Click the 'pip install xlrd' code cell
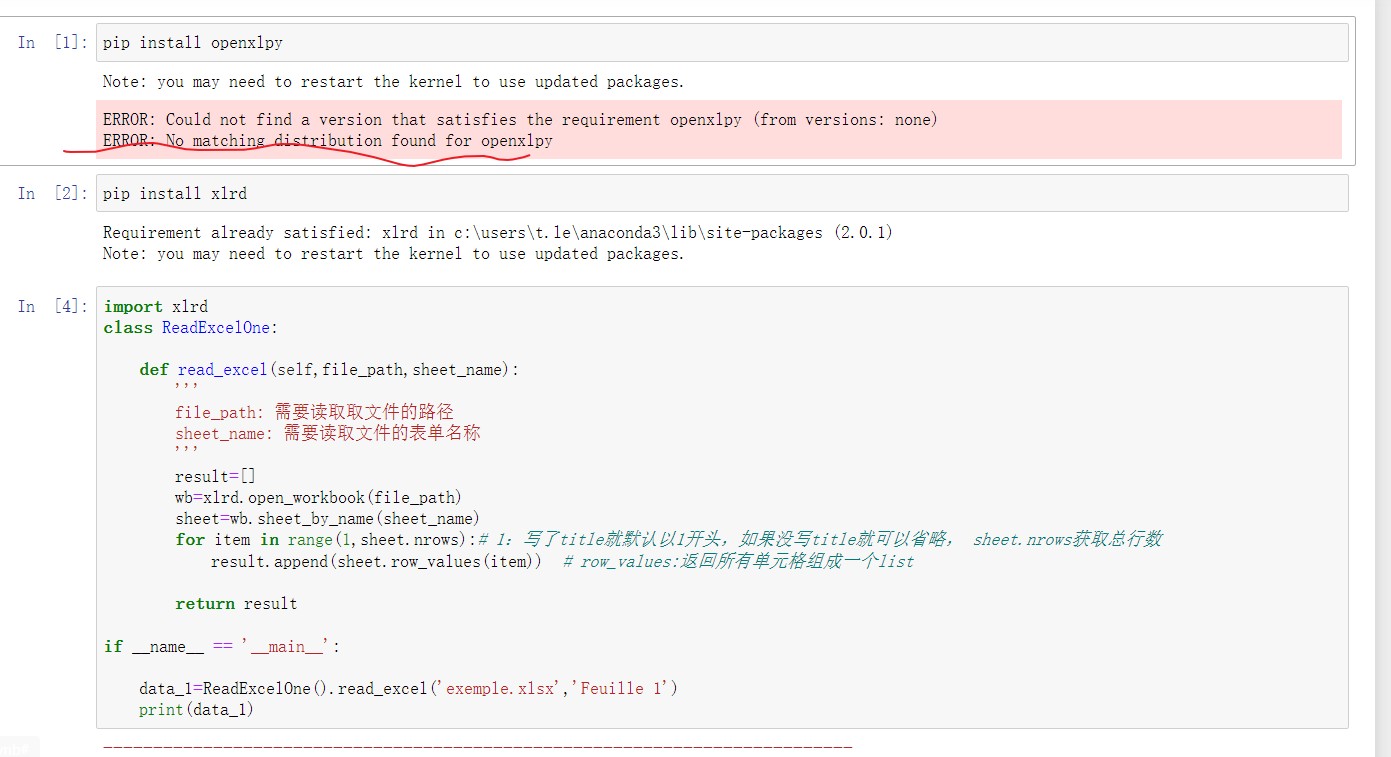The height and width of the screenshot is (757, 1391). point(722,193)
